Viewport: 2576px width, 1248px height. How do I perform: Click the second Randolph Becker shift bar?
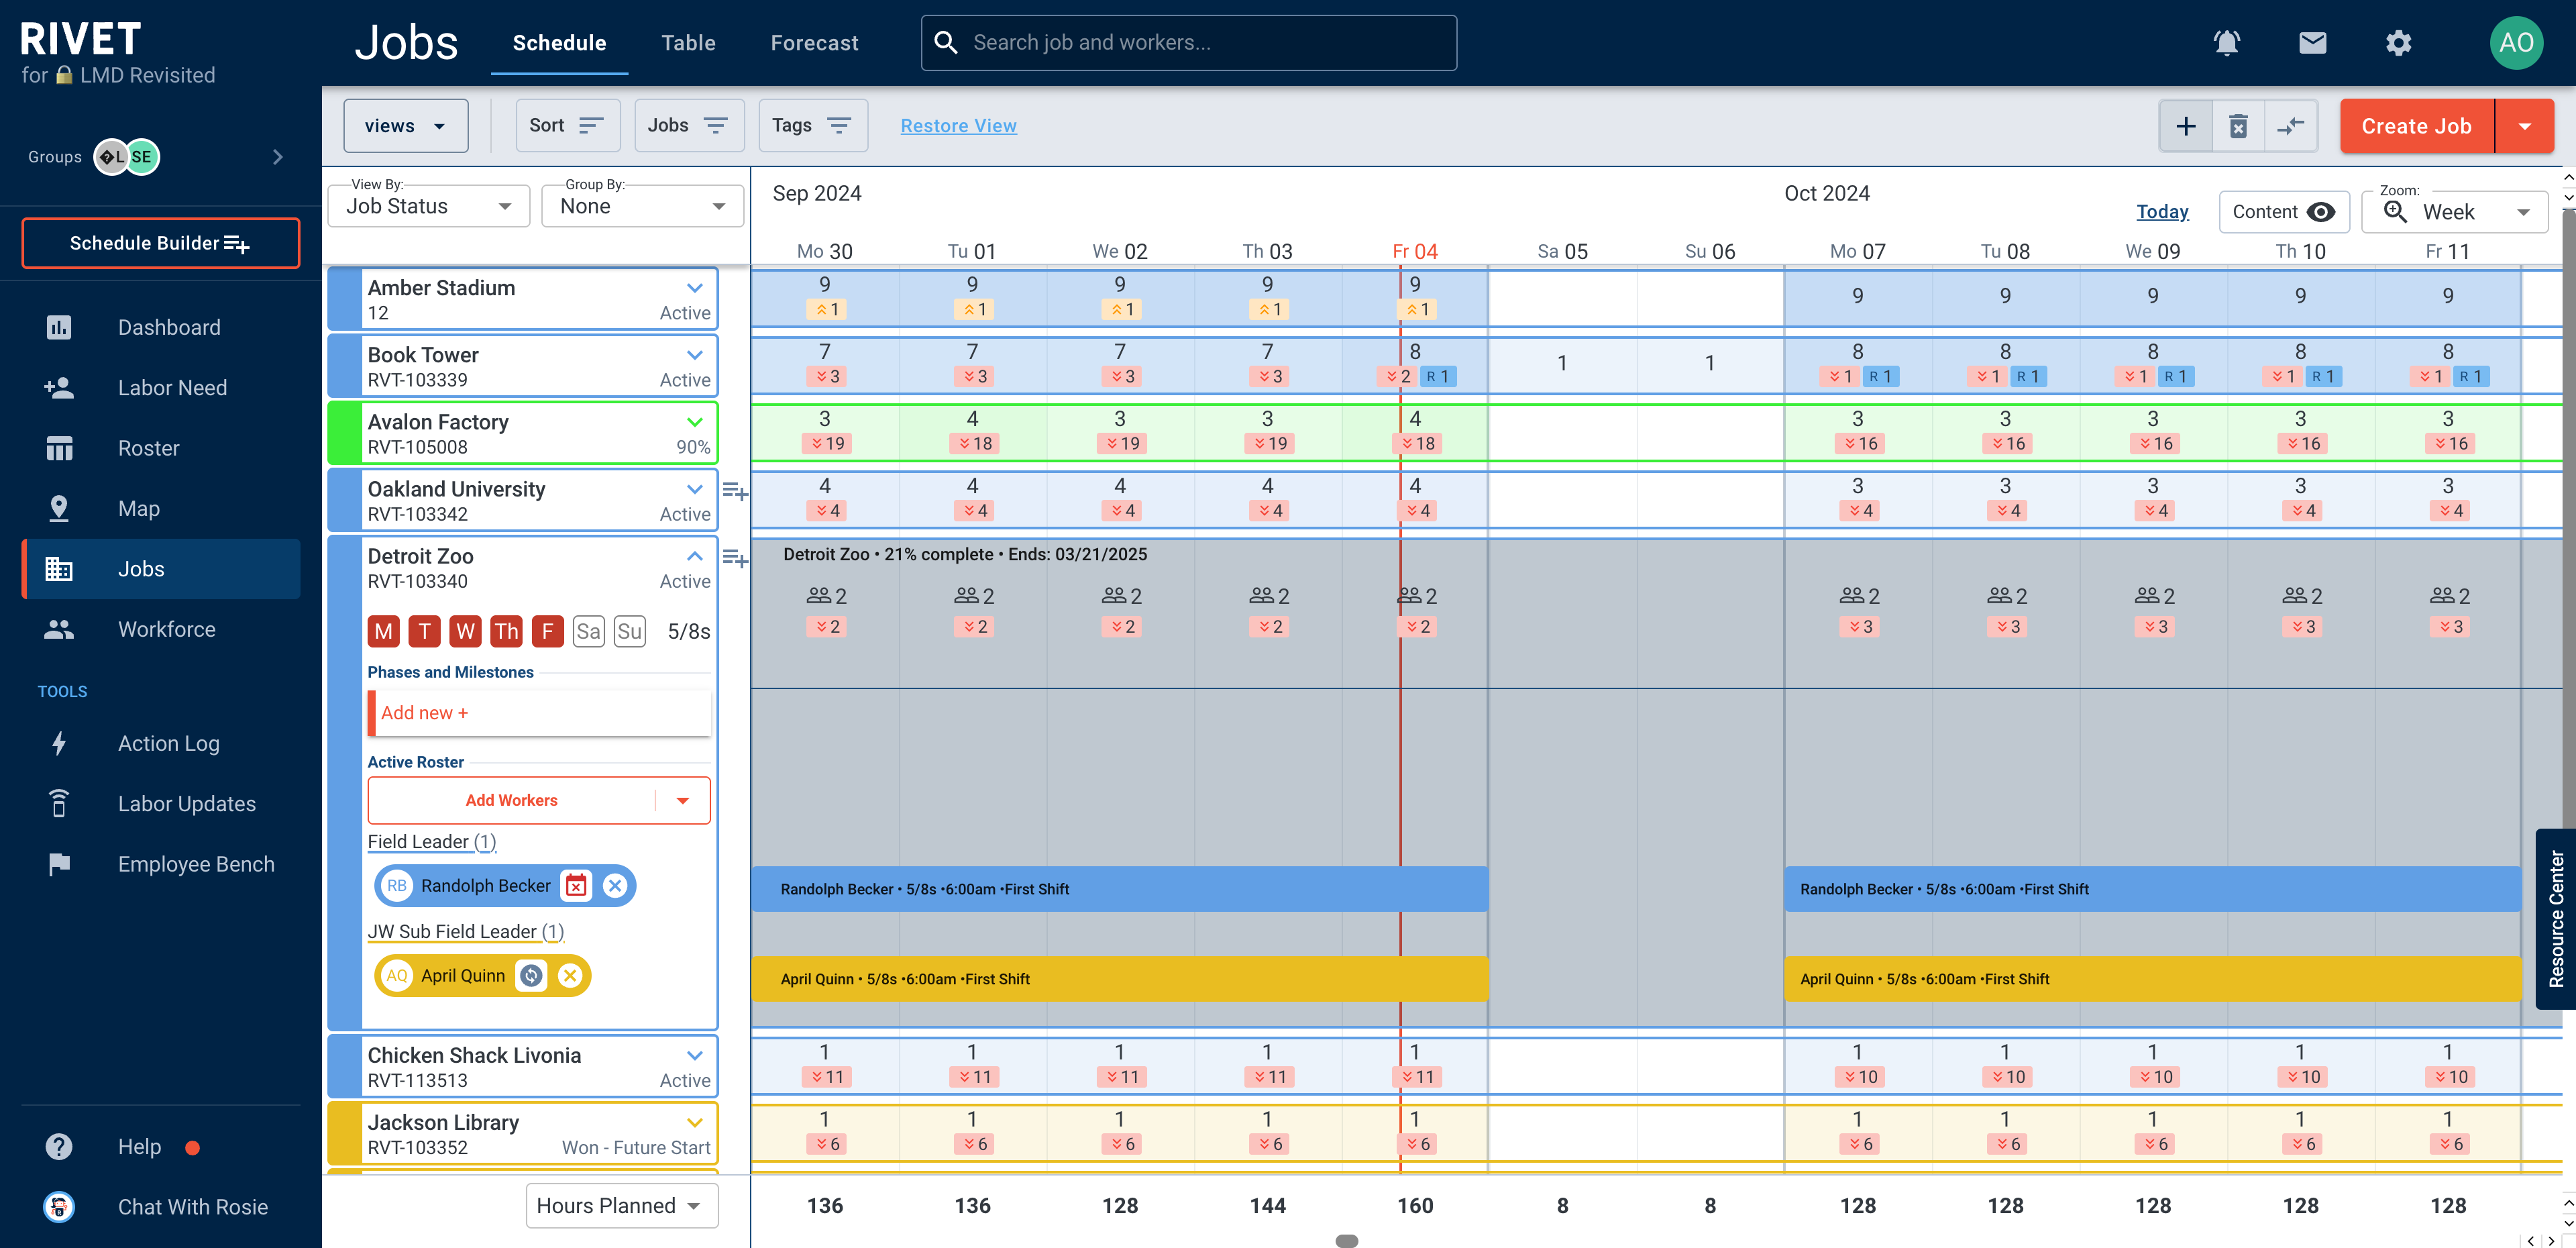2152,889
